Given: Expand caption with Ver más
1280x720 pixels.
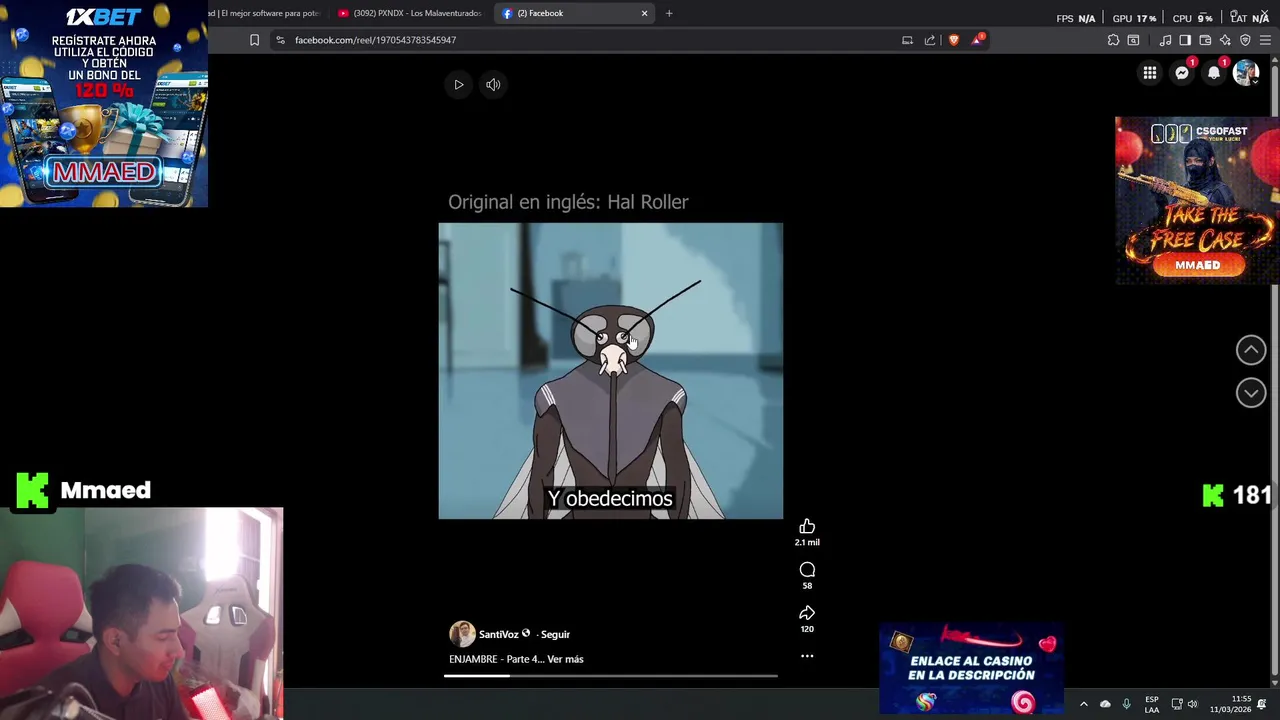Looking at the screenshot, I should click(565, 659).
